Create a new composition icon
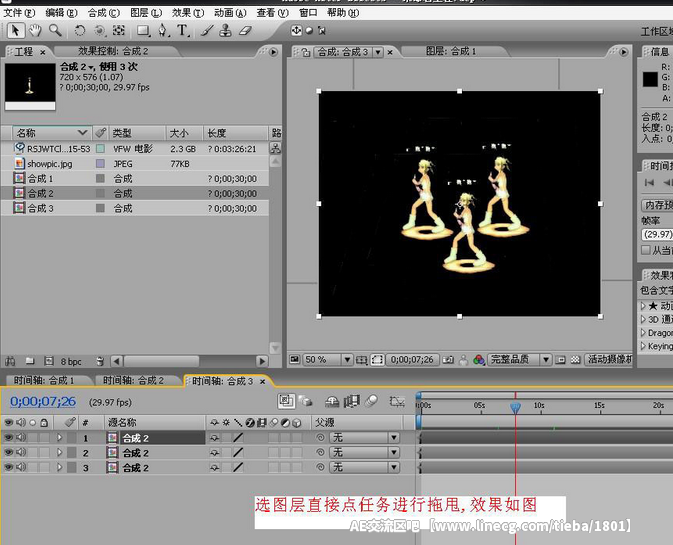This screenshot has height=545, width=673. pyautogui.click(x=49, y=361)
